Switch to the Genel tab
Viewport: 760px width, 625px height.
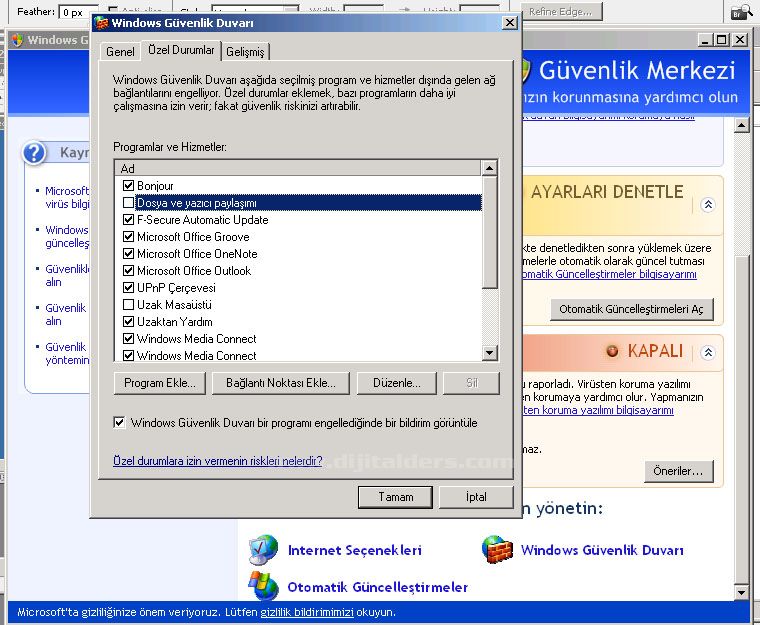tap(120, 52)
